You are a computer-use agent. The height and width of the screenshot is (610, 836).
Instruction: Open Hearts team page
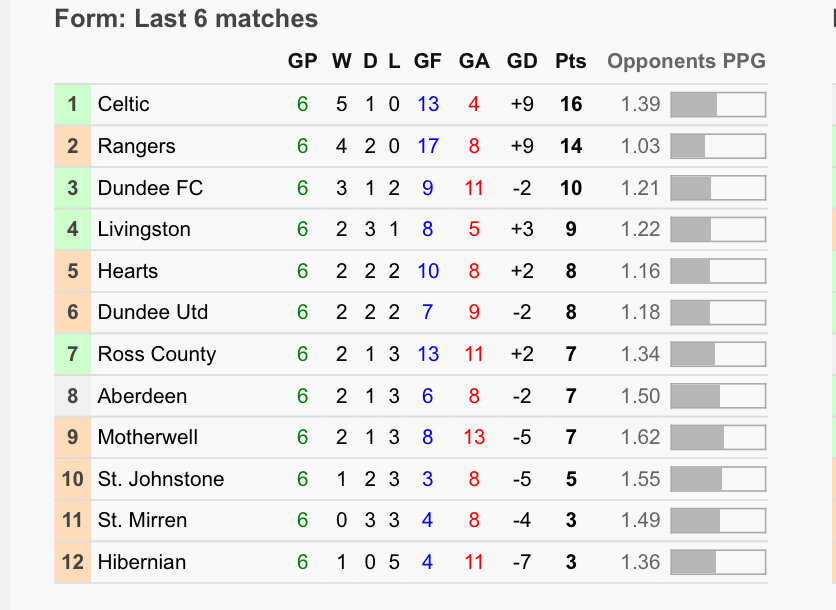pos(128,271)
